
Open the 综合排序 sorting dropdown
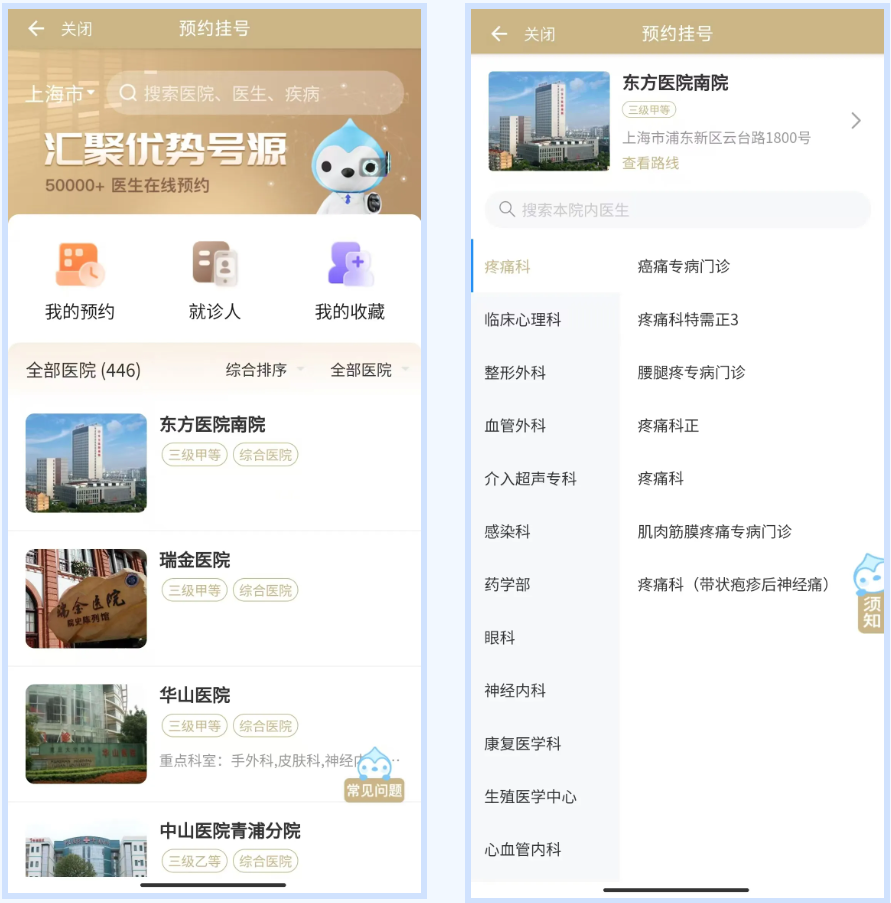(264, 370)
